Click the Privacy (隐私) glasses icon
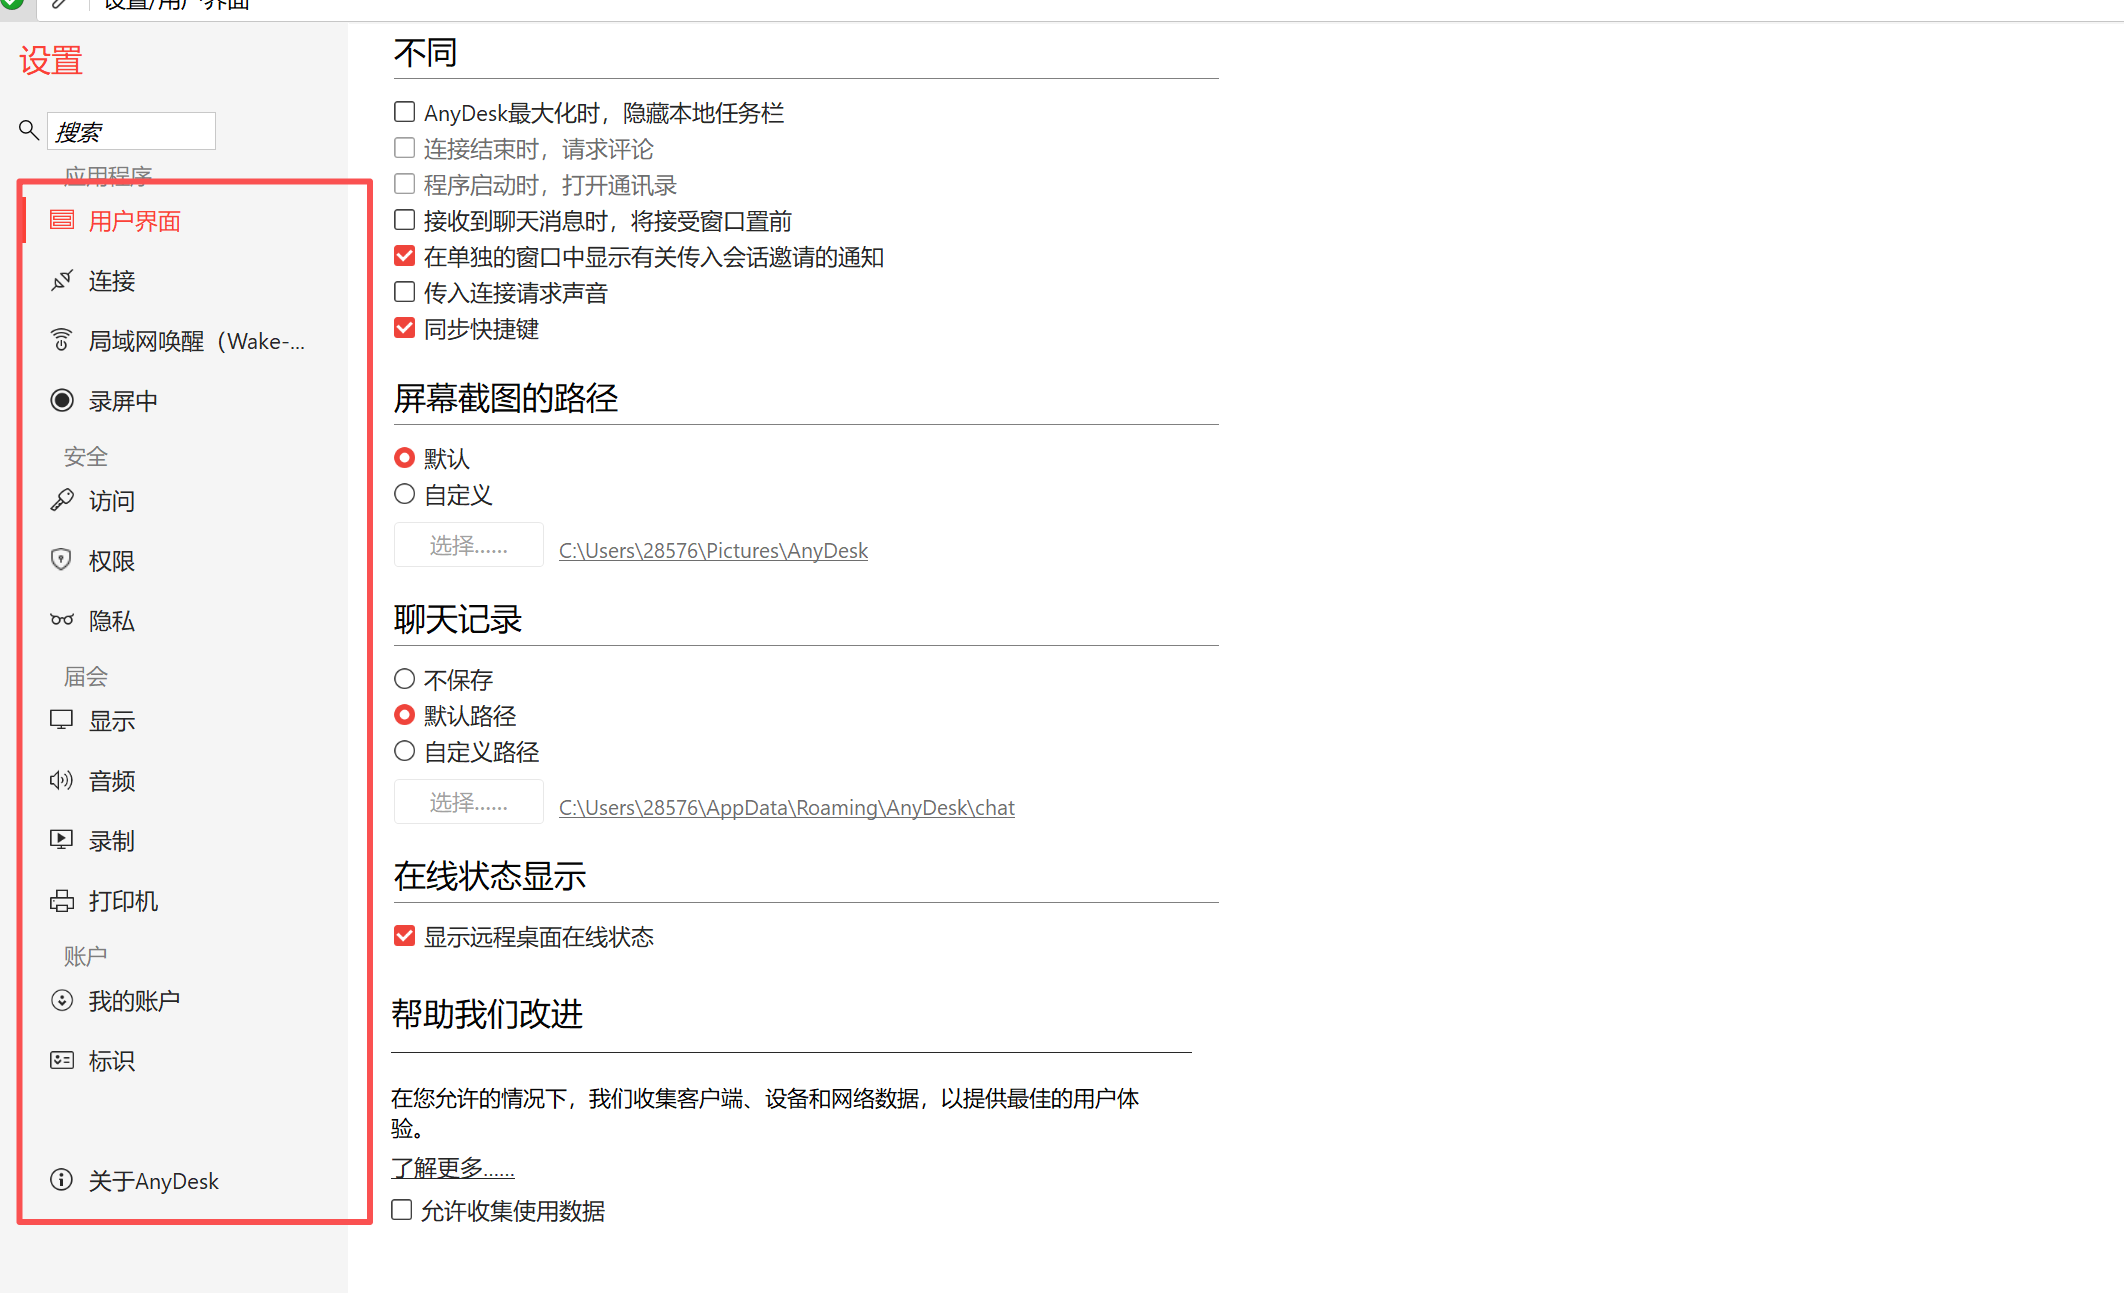The width and height of the screenshot is (2124, 1293). [x=62, y=620]
